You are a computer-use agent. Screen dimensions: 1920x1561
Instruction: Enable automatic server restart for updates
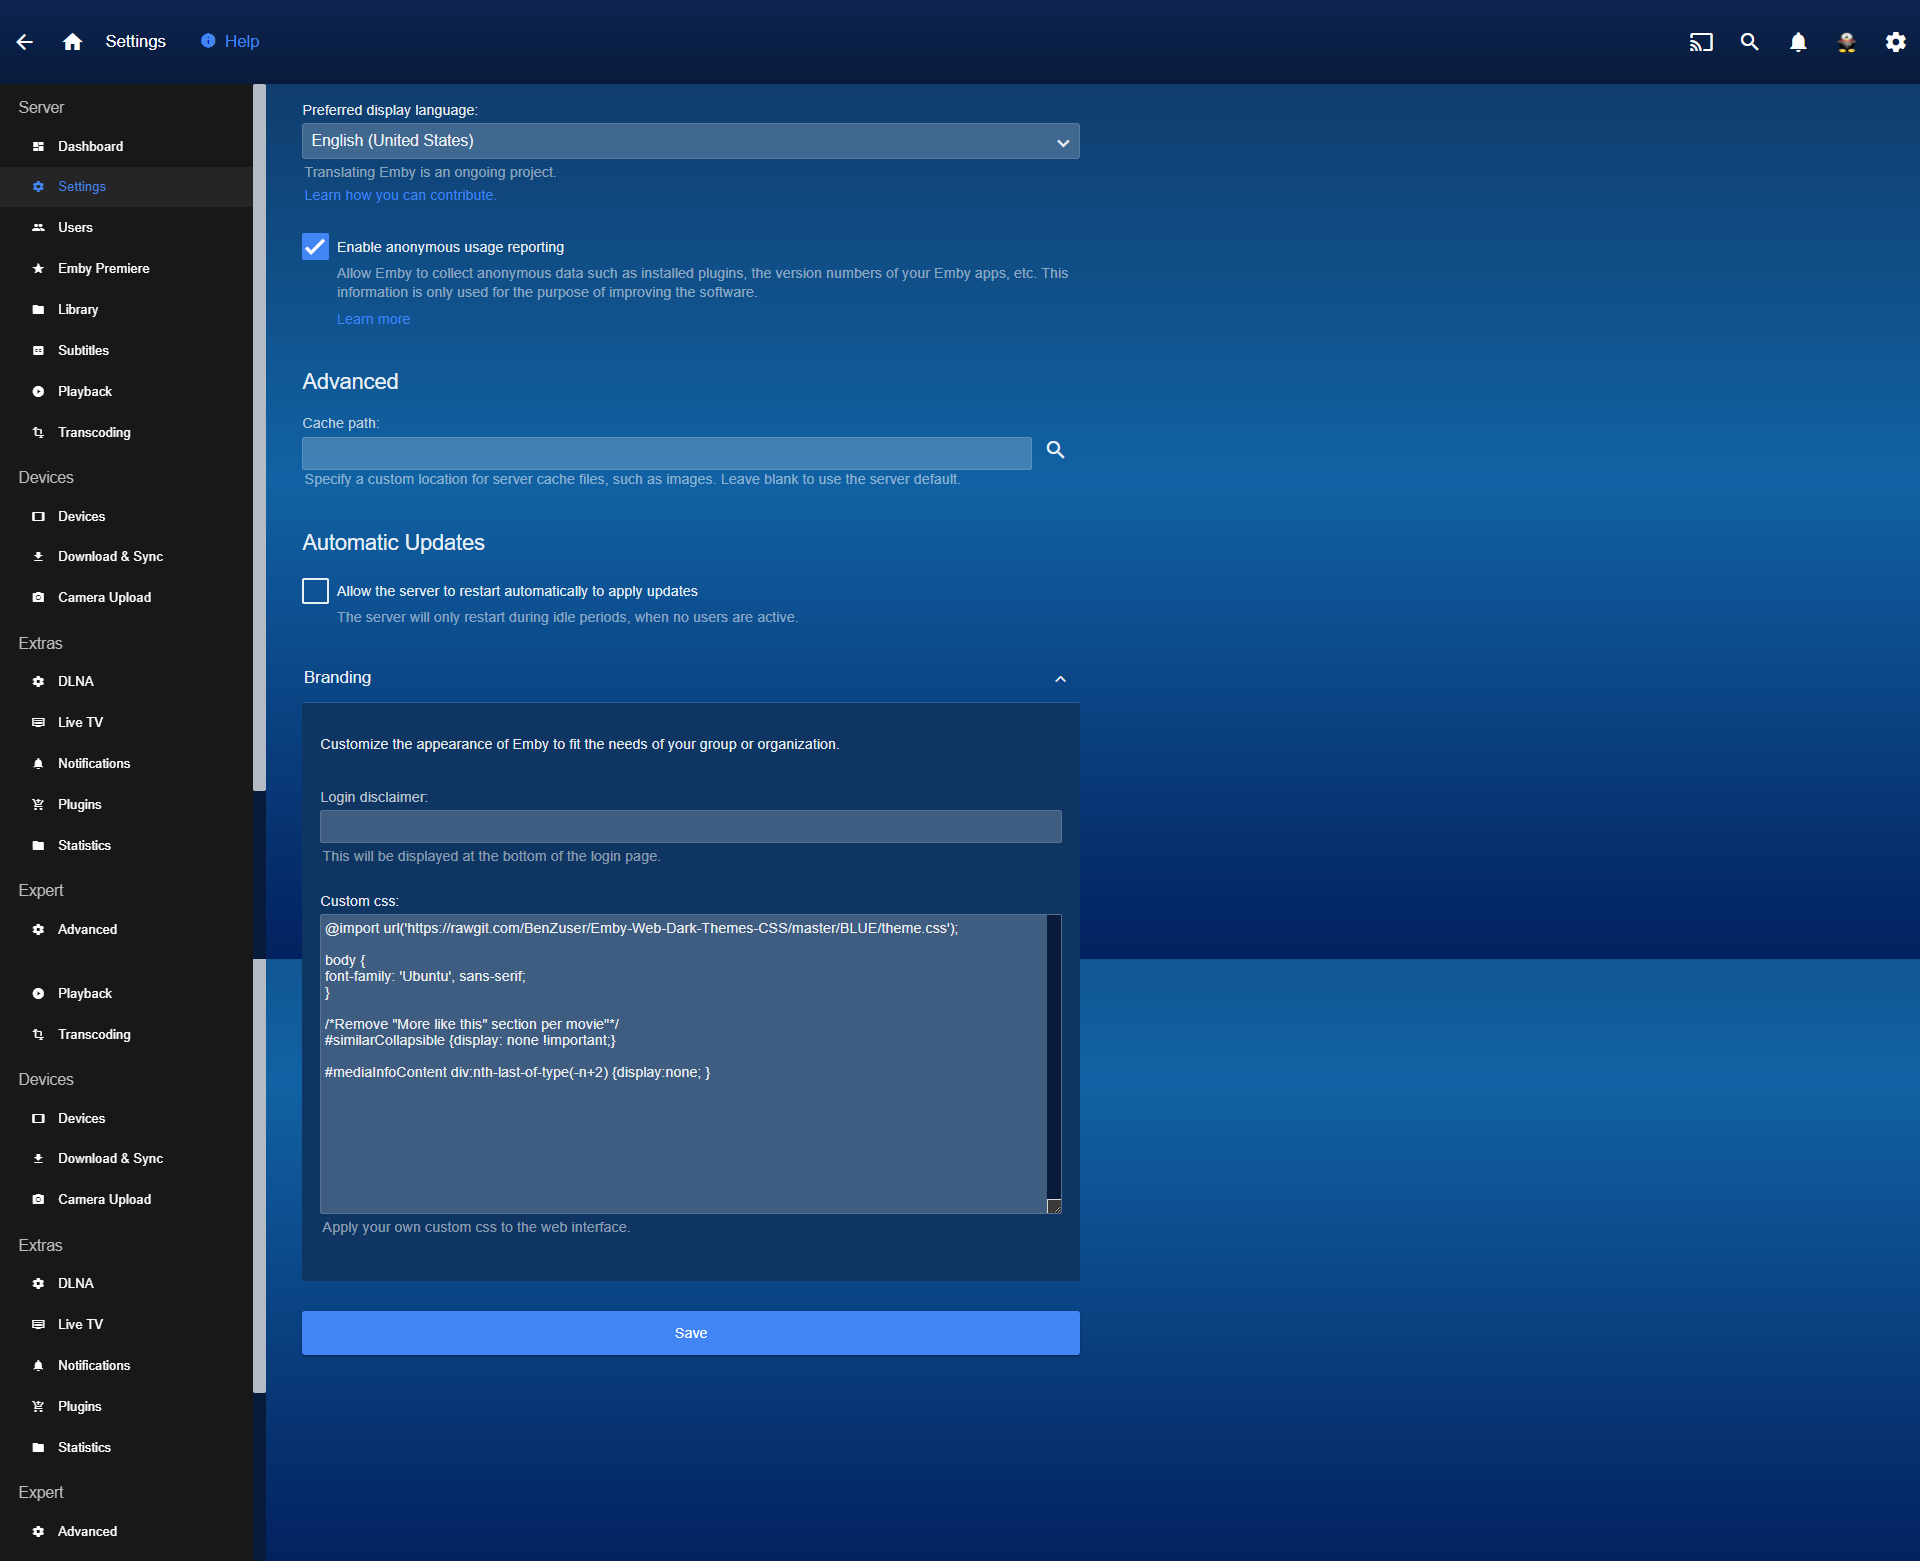(315, 591)
